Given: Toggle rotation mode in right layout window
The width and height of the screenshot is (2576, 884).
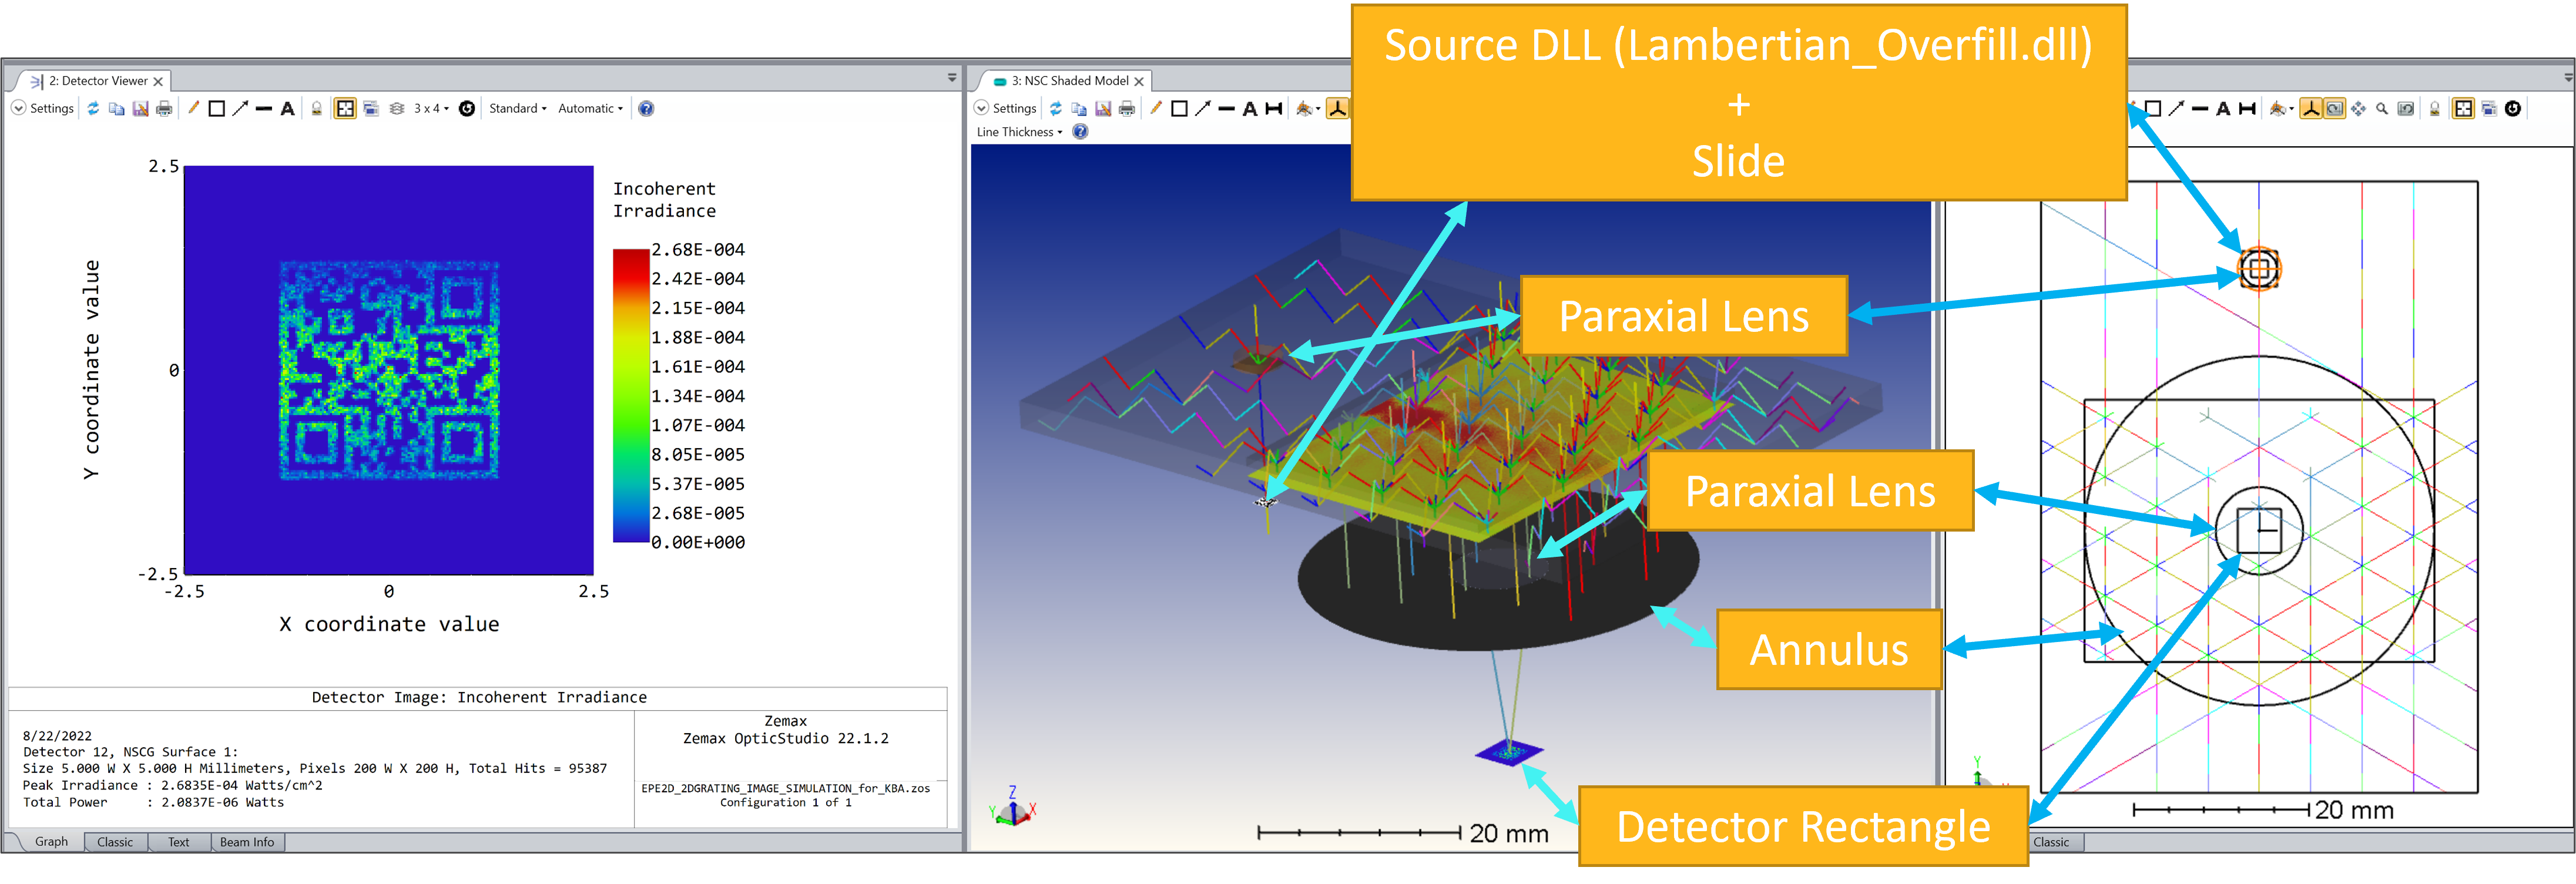Looking at the screenshot, I should tap(2335, 108).
